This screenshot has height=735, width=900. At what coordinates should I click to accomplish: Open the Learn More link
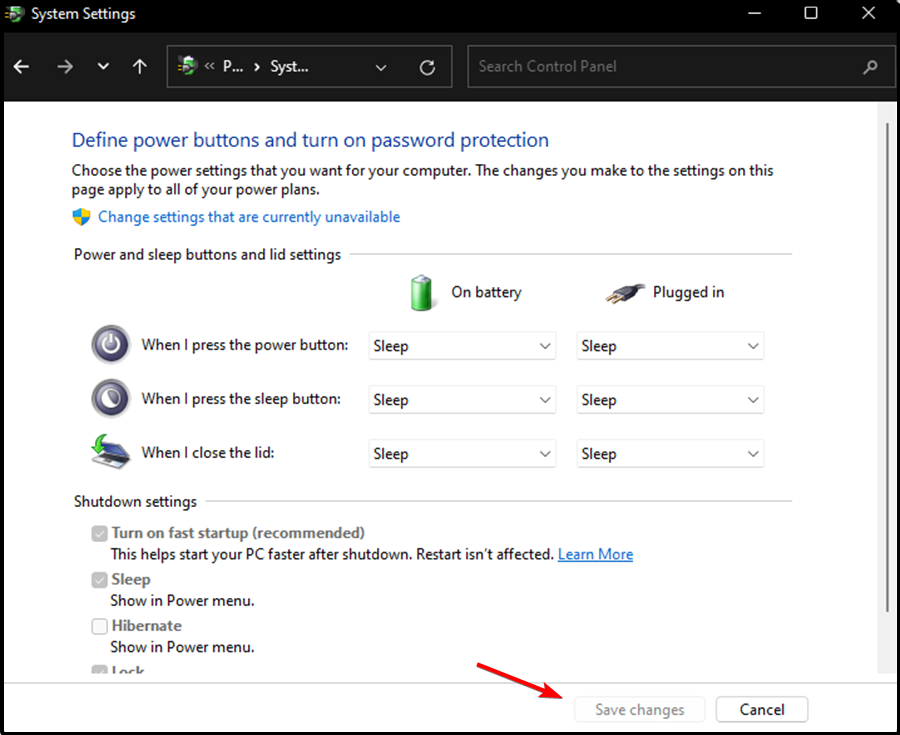[x=595, y=554]
